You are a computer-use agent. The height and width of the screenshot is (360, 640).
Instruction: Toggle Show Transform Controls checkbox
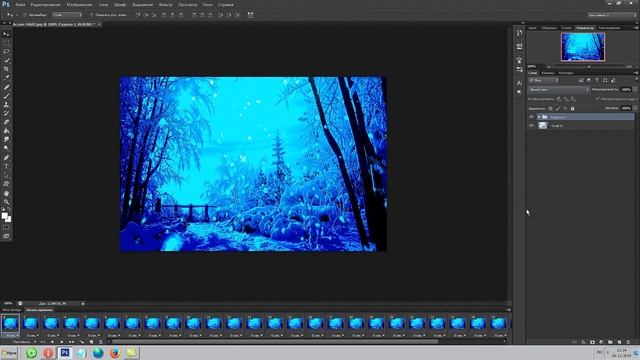tap(92, 15)
